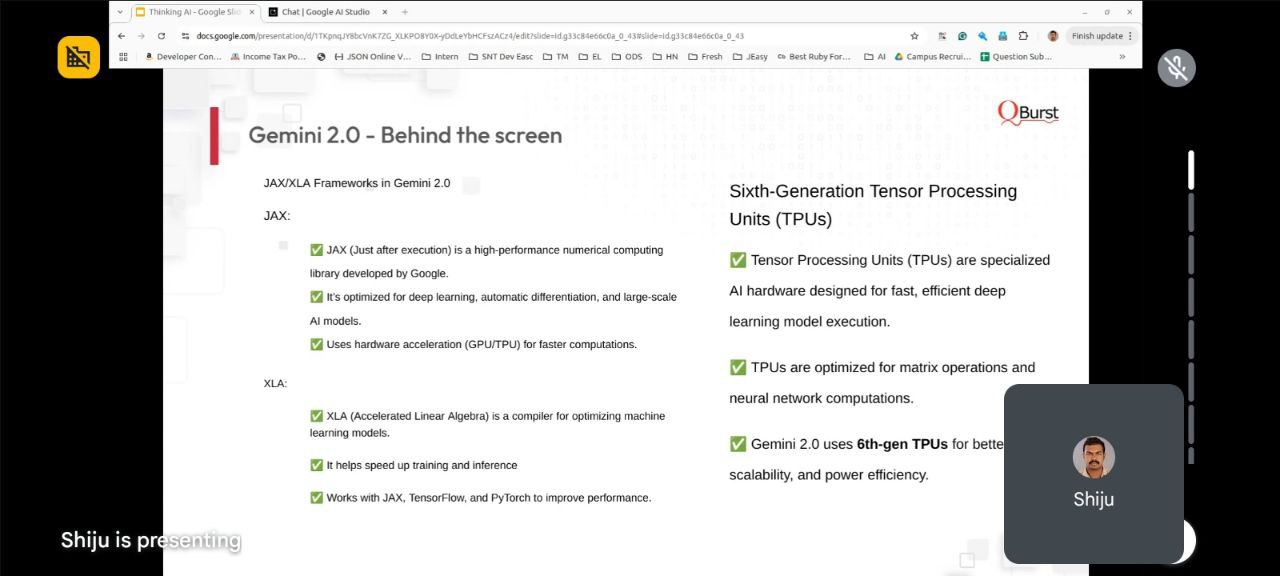Open the Intern bookmarks folder

(x=440, y=57)
